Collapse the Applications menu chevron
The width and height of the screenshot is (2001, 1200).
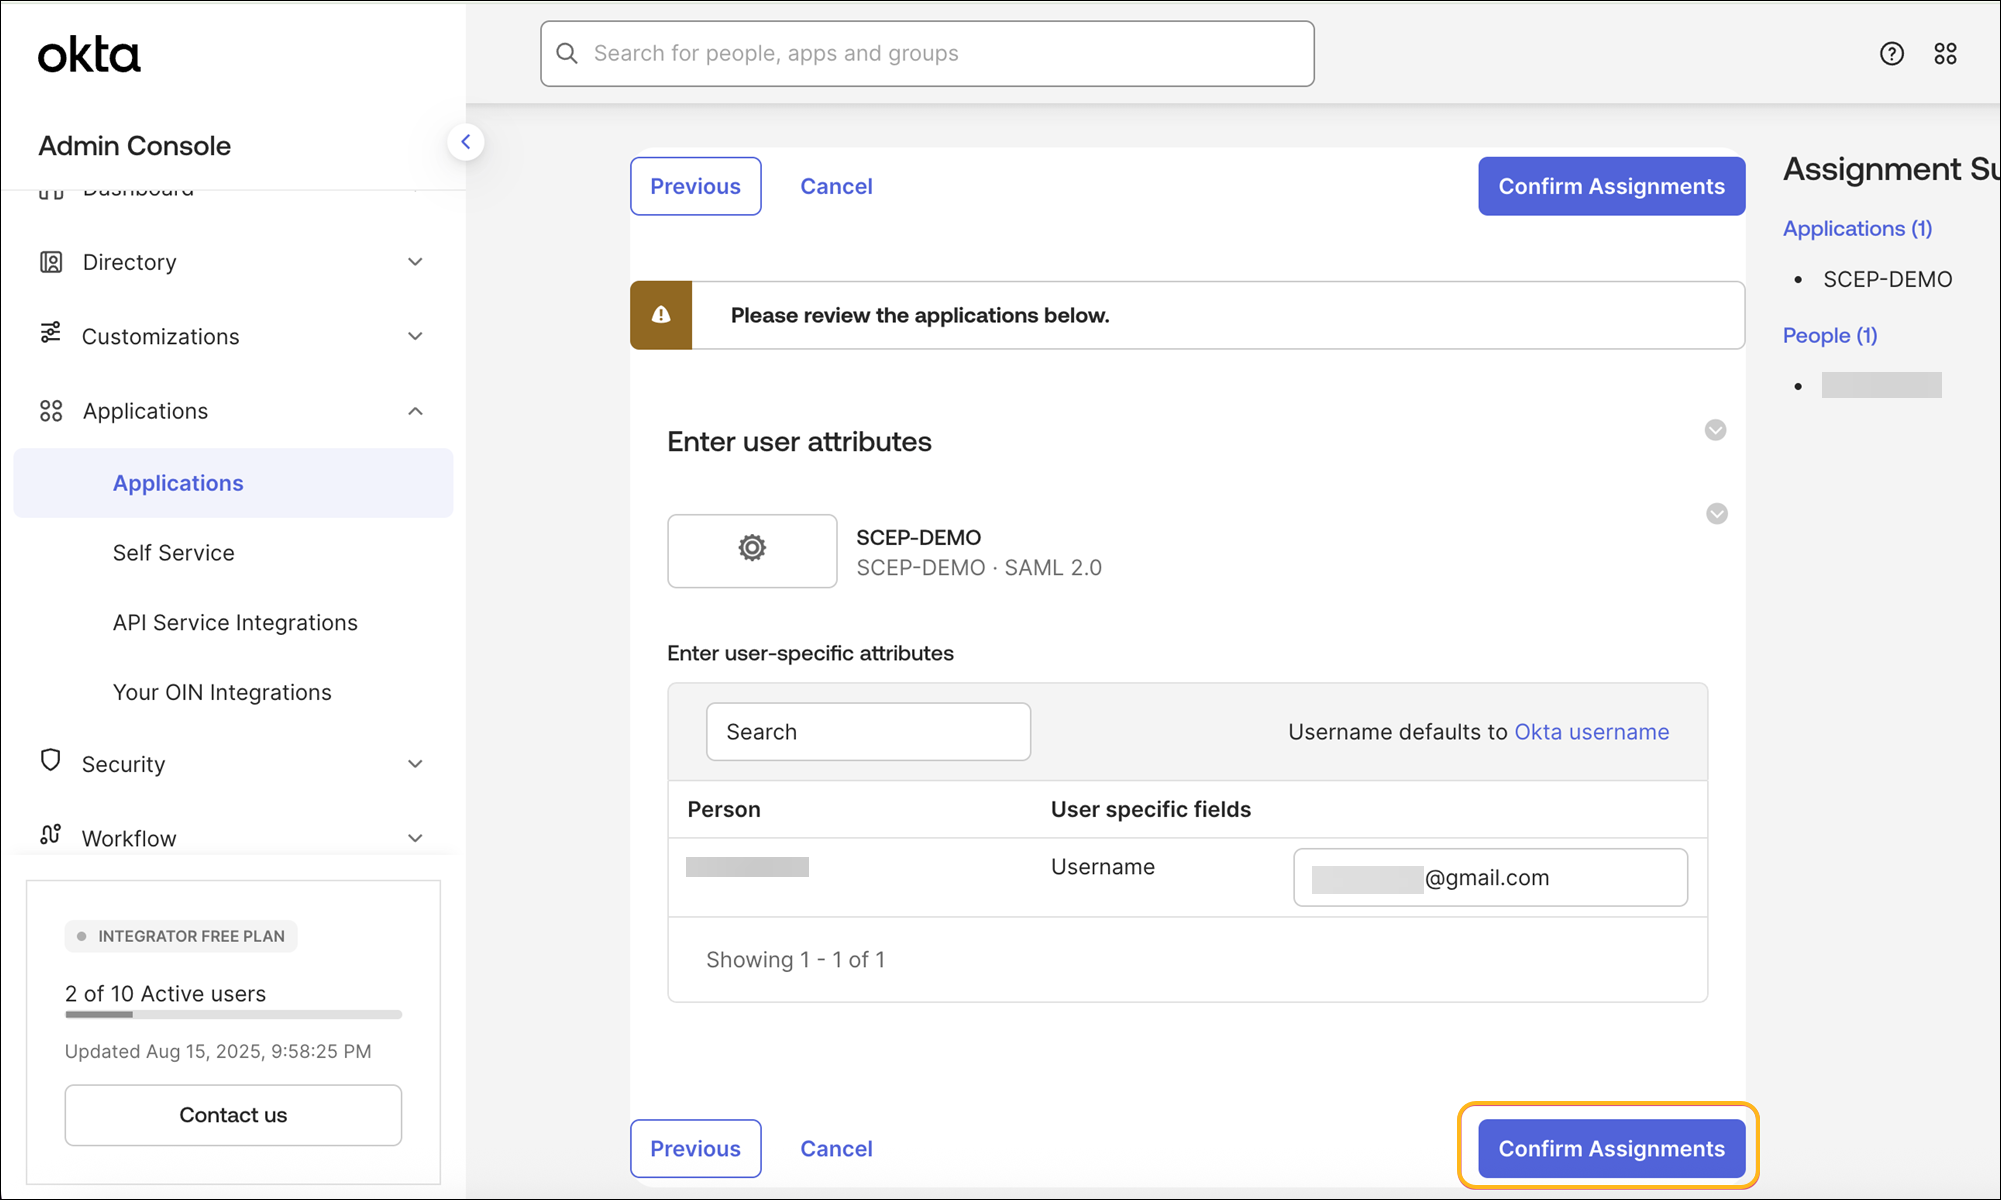(415, 411)
